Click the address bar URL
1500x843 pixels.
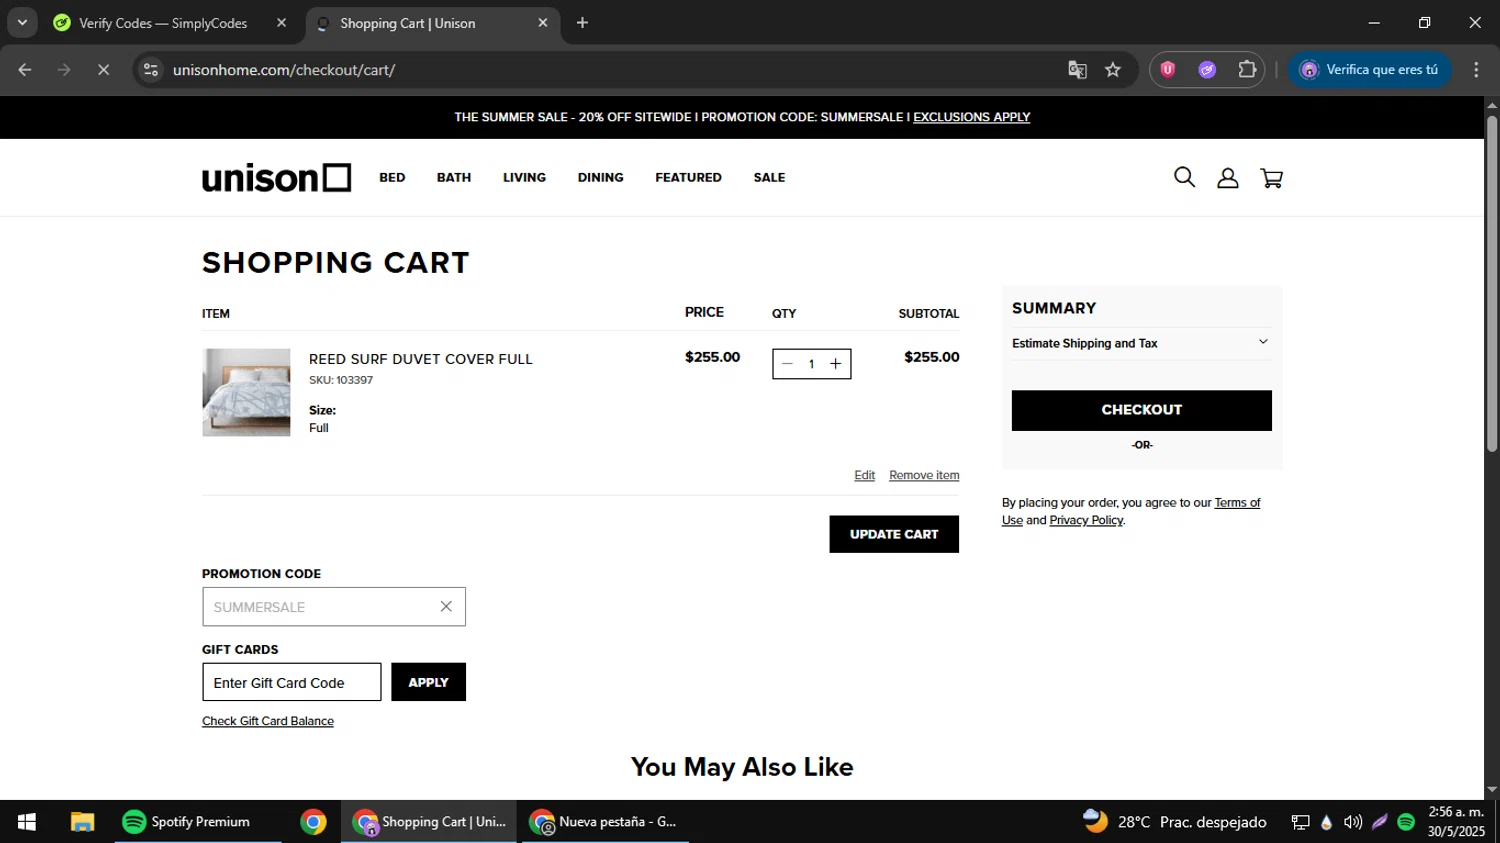coord(284,70)
